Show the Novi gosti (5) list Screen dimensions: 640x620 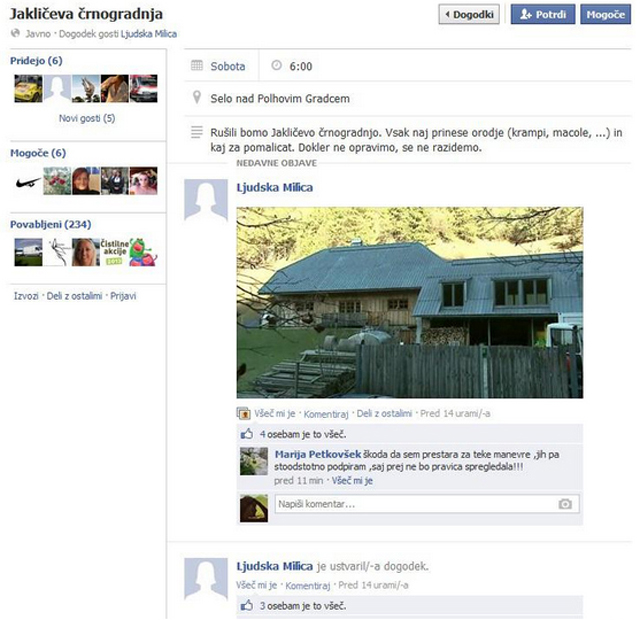coord(87,118)
